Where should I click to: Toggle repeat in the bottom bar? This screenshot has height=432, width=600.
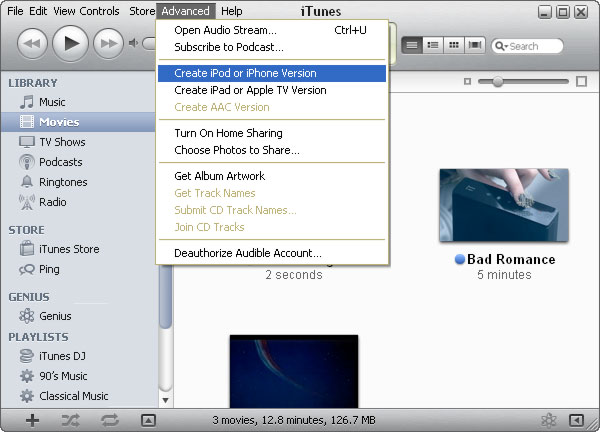tap(110, 420)
